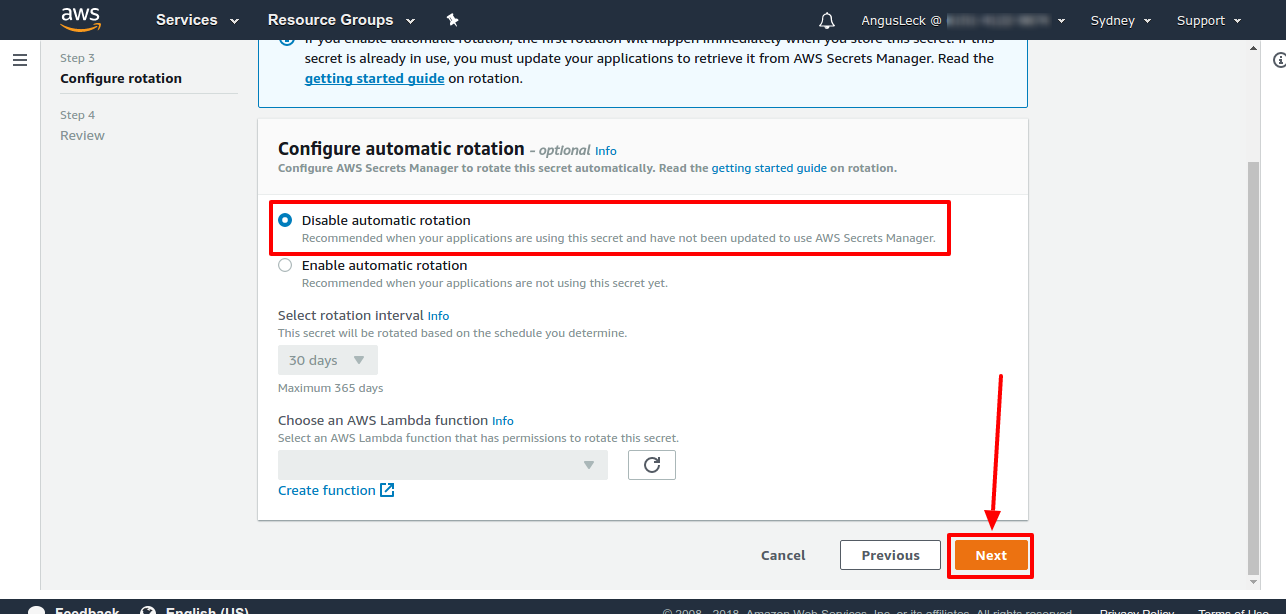The height and width of the screenshot is (614, 1286).
Task: Click Info link beside Select rotation interval
Action: pos(438,316)
